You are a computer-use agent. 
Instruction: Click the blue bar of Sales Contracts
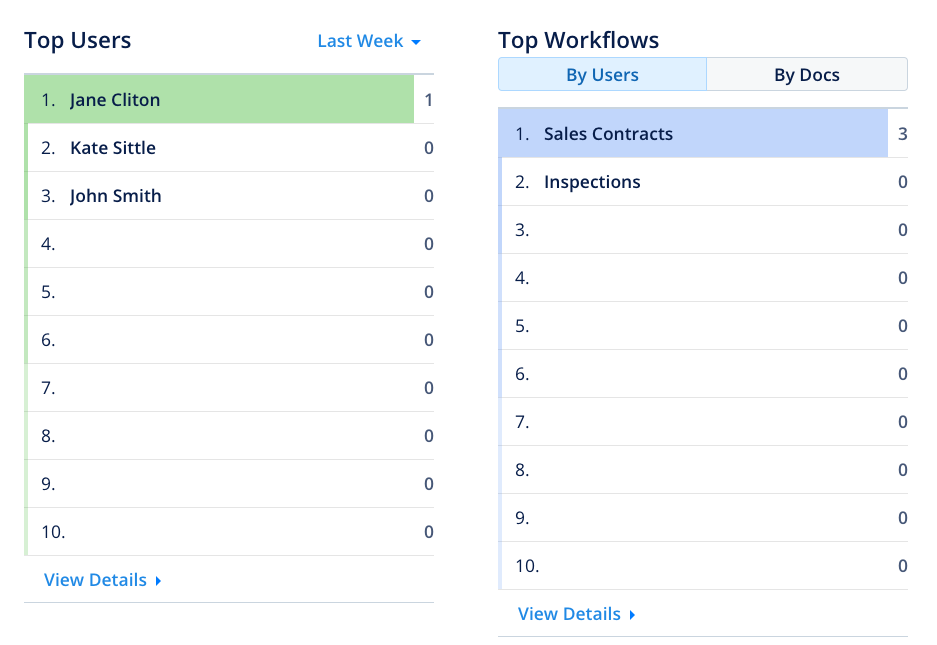(x=780, y=134)
